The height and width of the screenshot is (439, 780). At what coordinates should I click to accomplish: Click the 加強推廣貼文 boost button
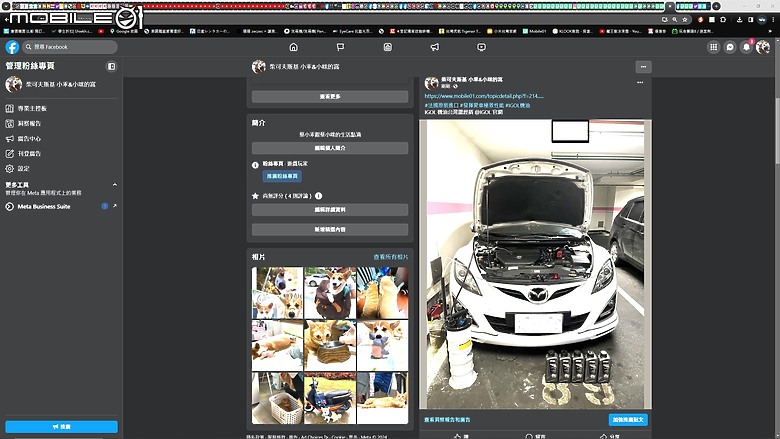[628, 420]
